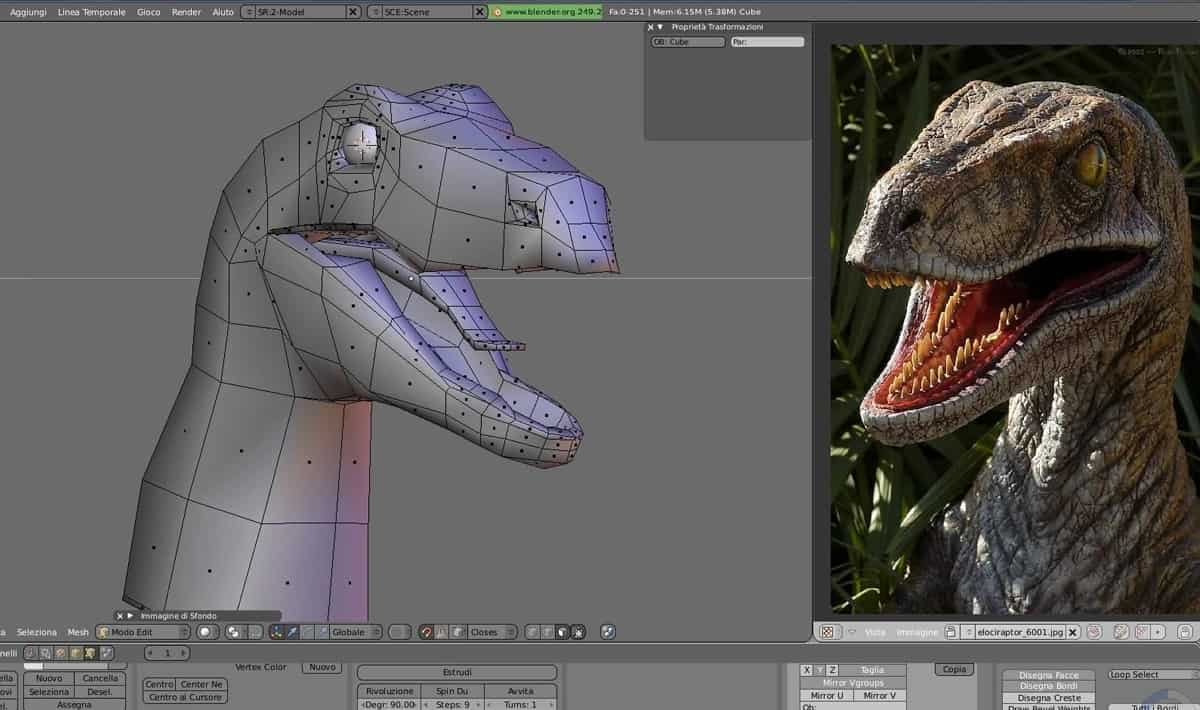
Task: Click the Centro al Cursore button
Action: [x=184, y=697]
